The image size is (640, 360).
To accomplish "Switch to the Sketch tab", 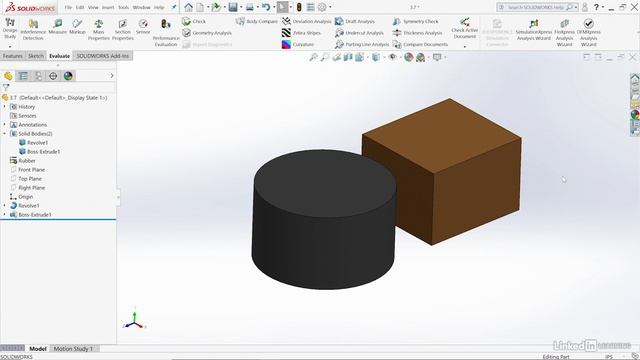I will click(x=36, y=56).
